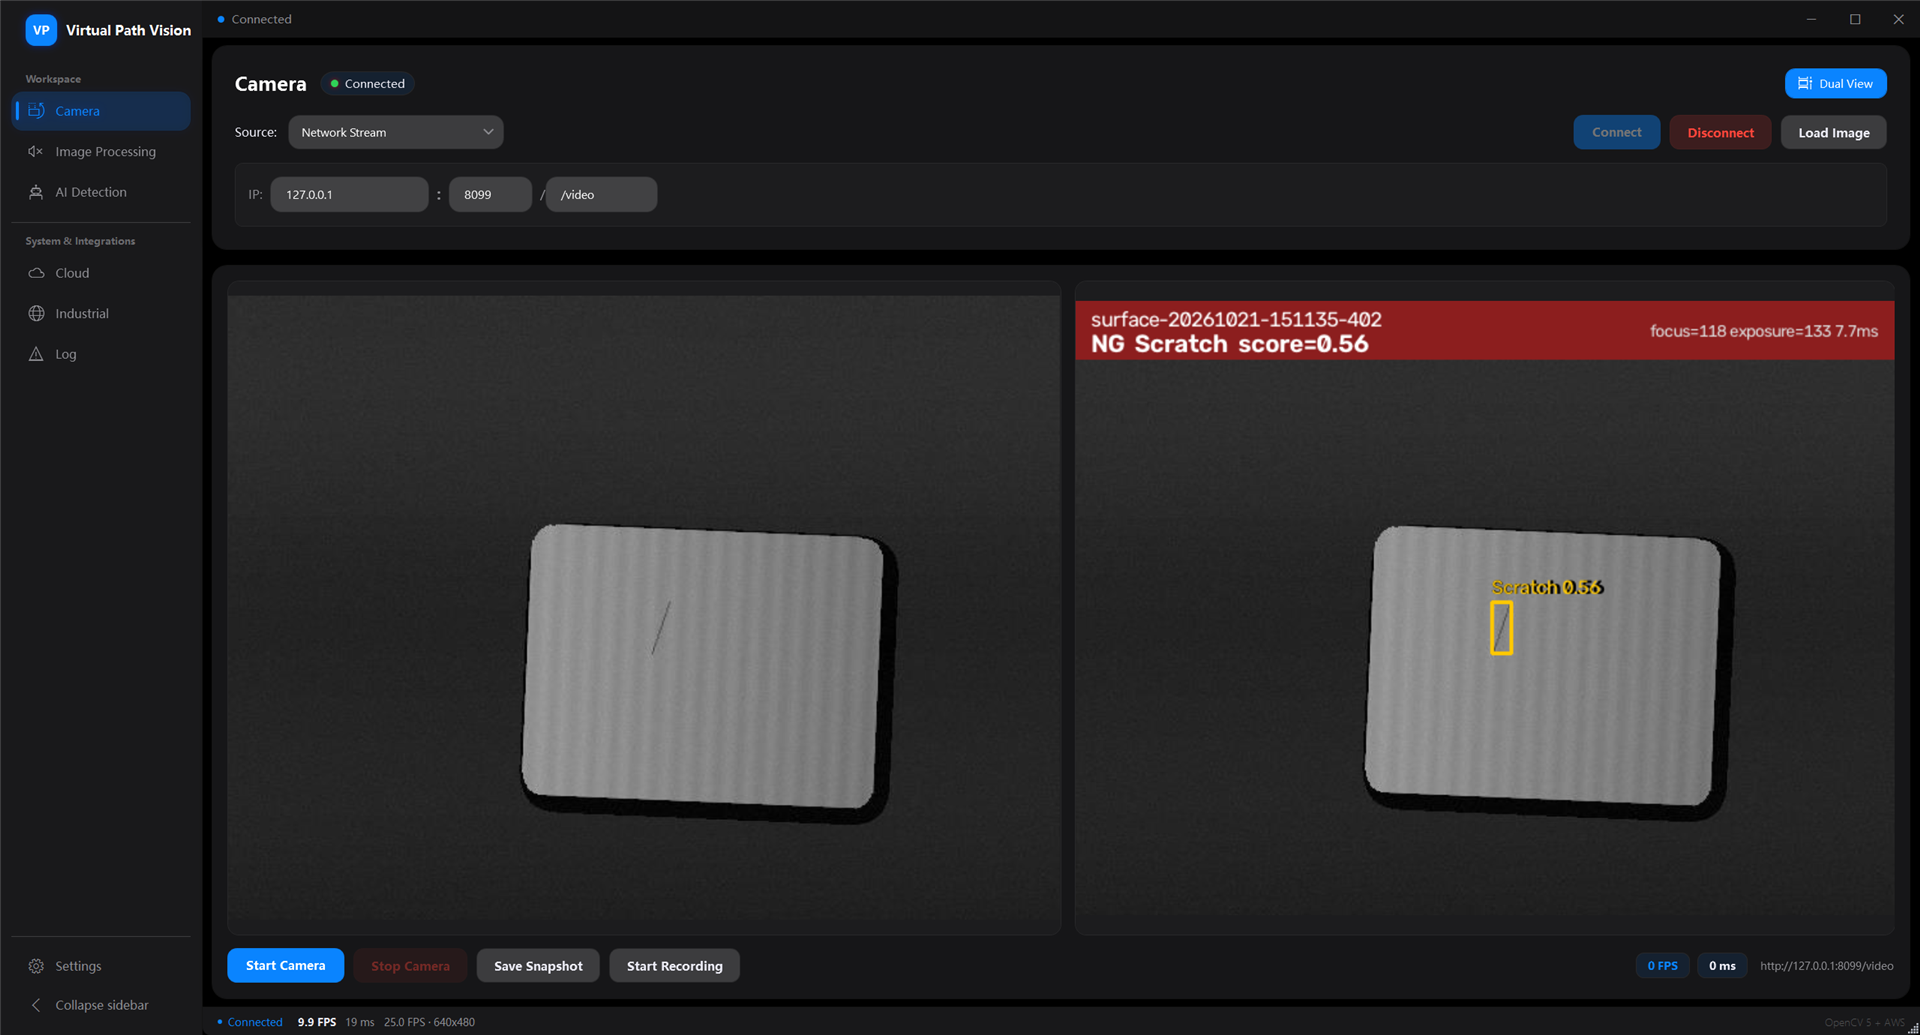Viewport: 1920px width, 1035px height.
Task: Click the raw camera feed preview
Action: [x=644, y=607]
